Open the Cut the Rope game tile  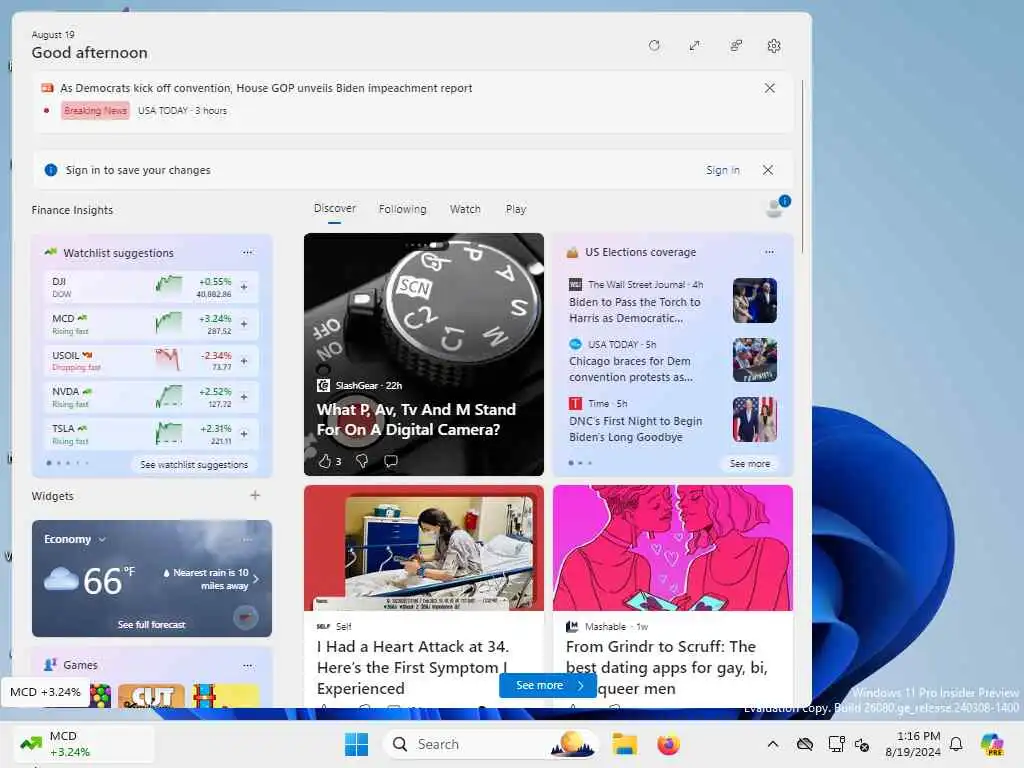point(152,696)
